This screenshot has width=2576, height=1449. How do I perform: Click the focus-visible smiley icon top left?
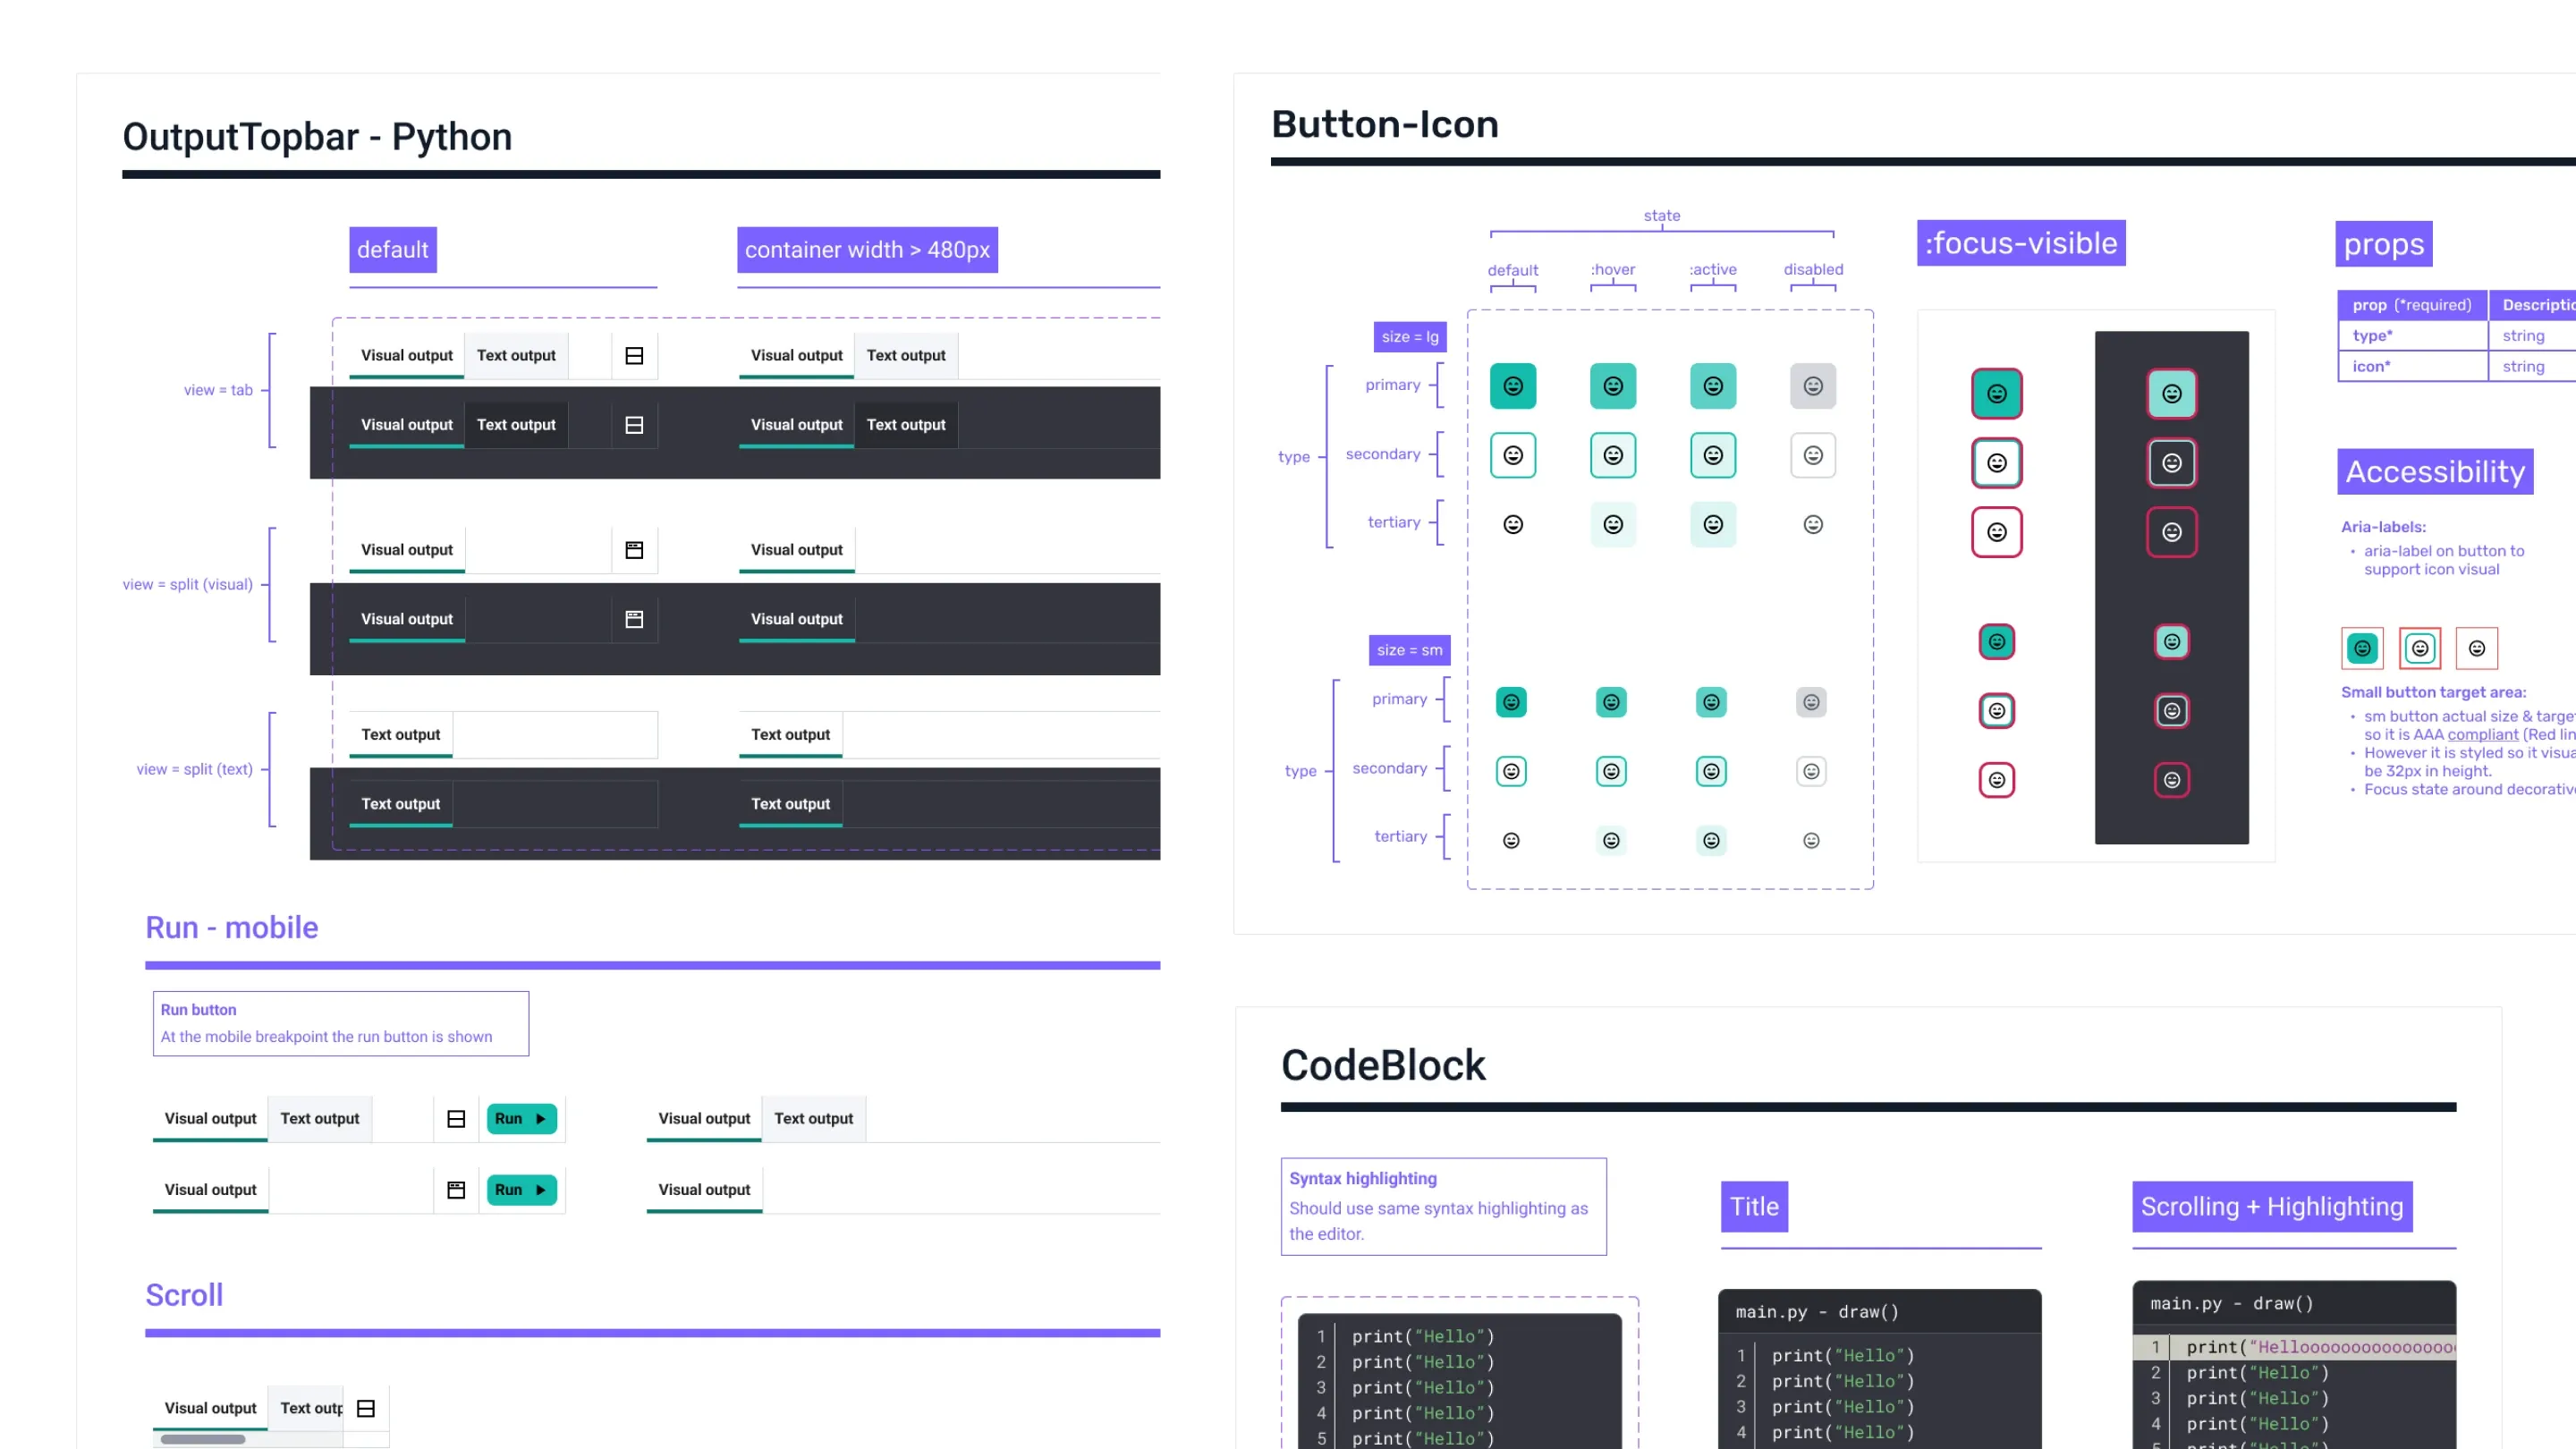(1996, 393)
